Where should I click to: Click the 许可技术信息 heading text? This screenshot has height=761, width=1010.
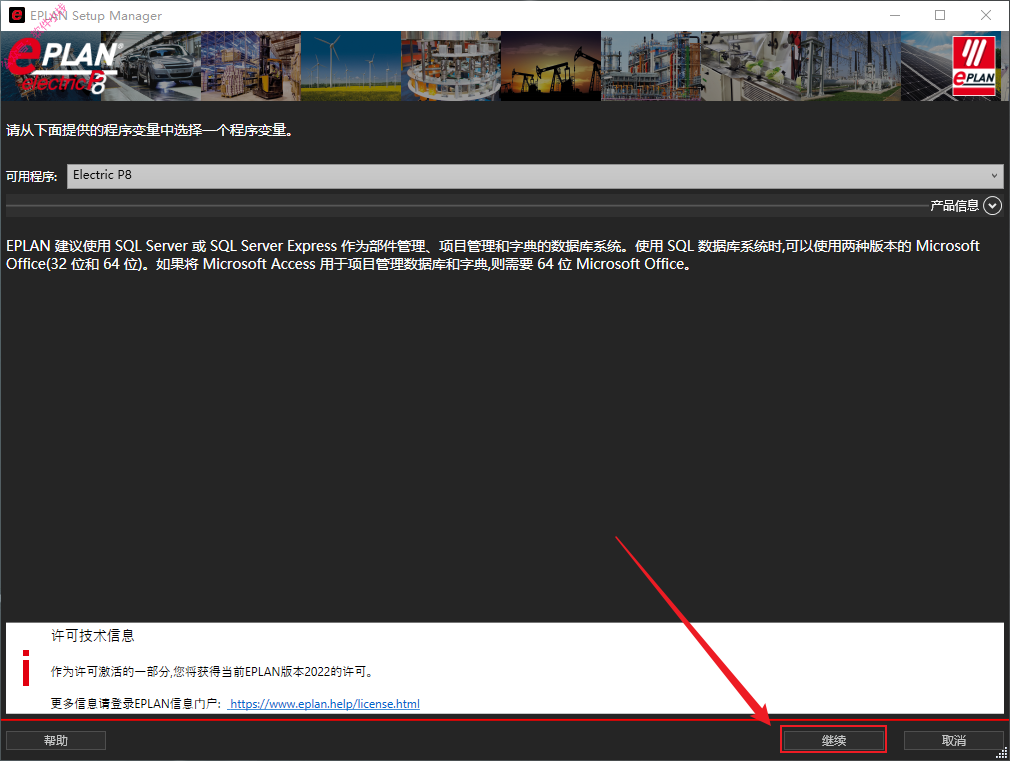tap(93, 636)
